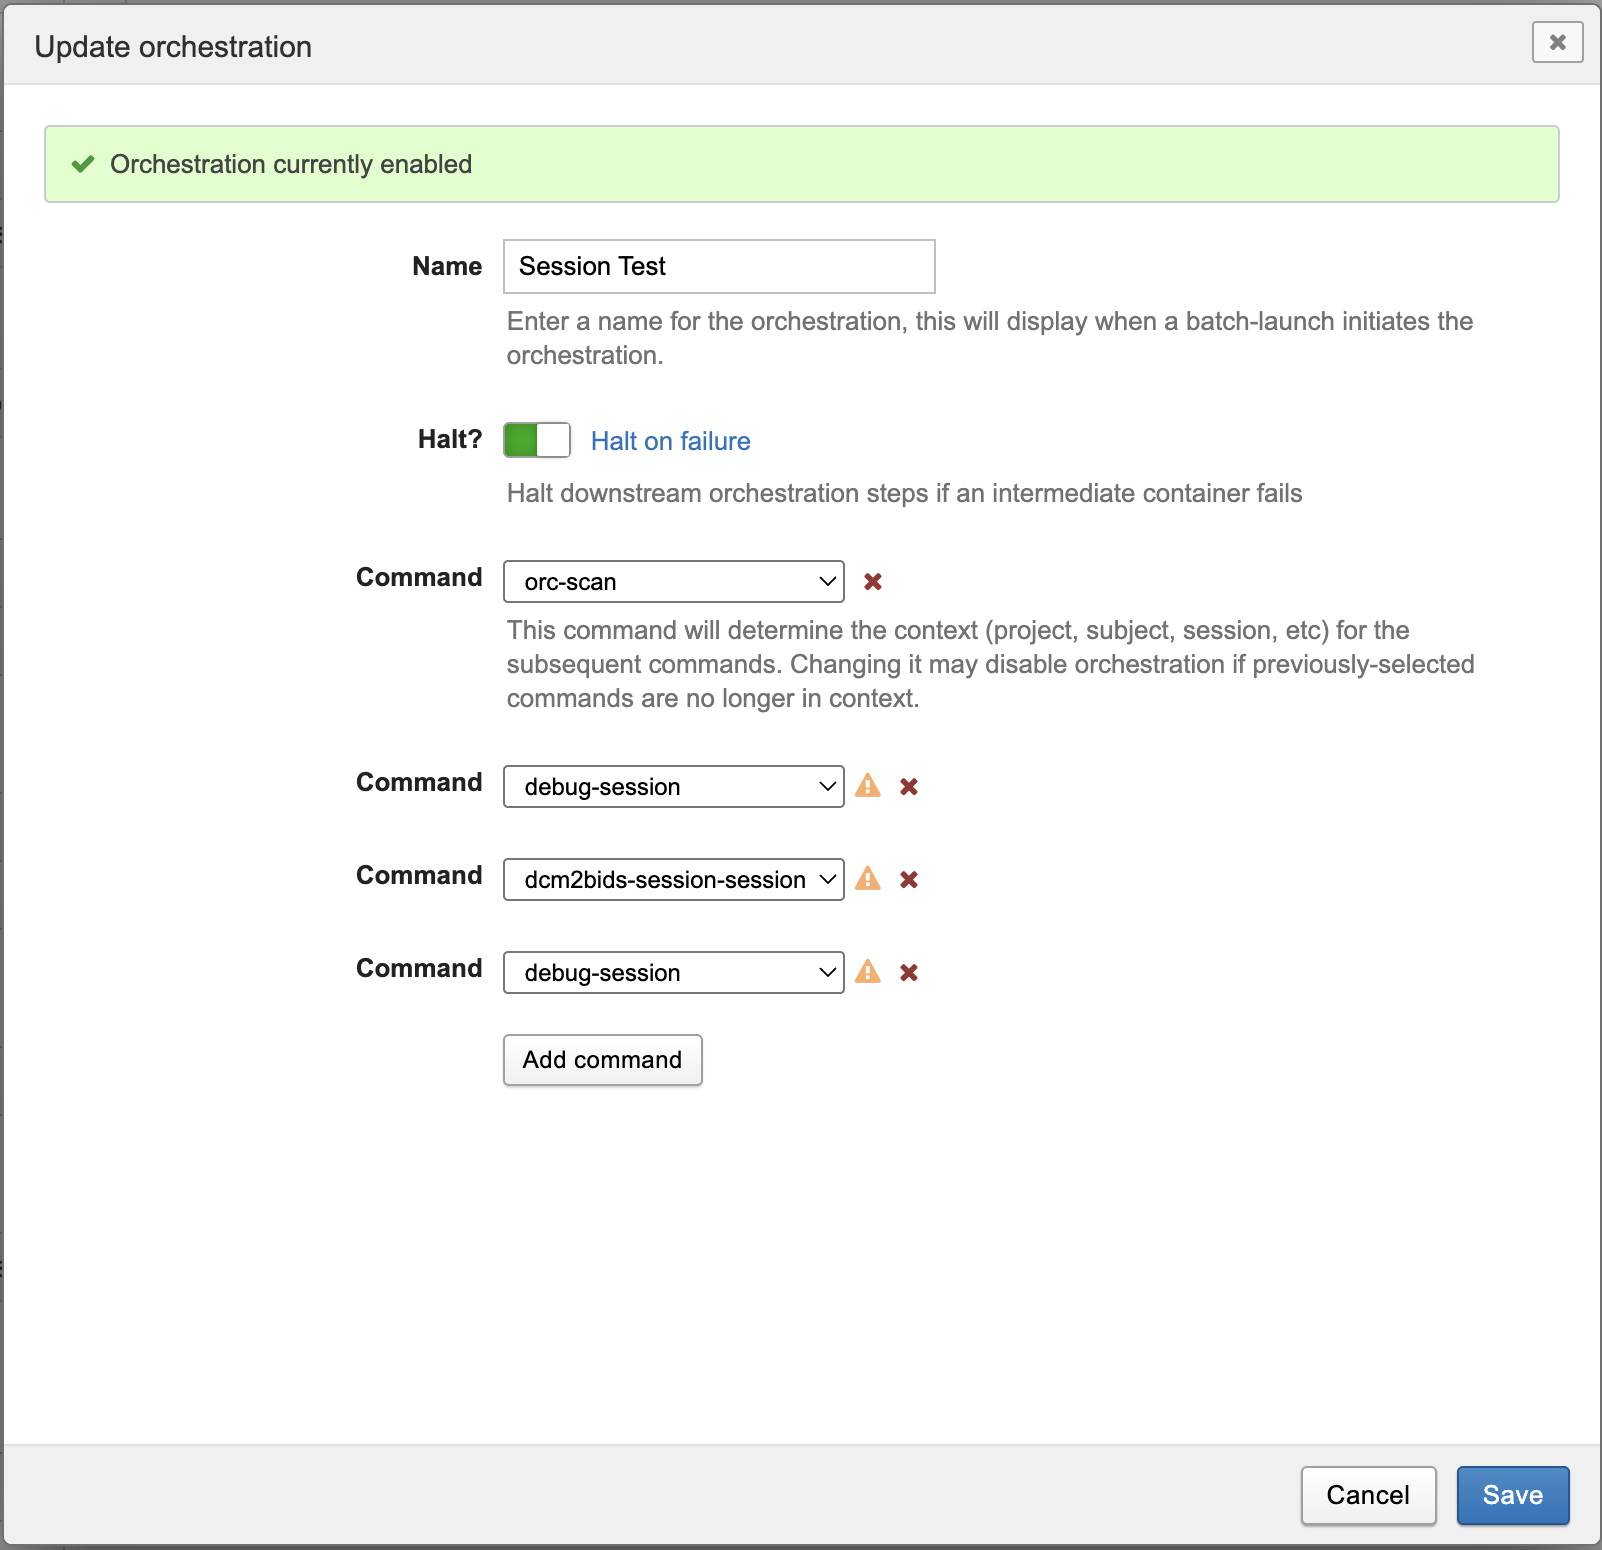Click warning icon beside last debug-session command

tap(868, 972)
